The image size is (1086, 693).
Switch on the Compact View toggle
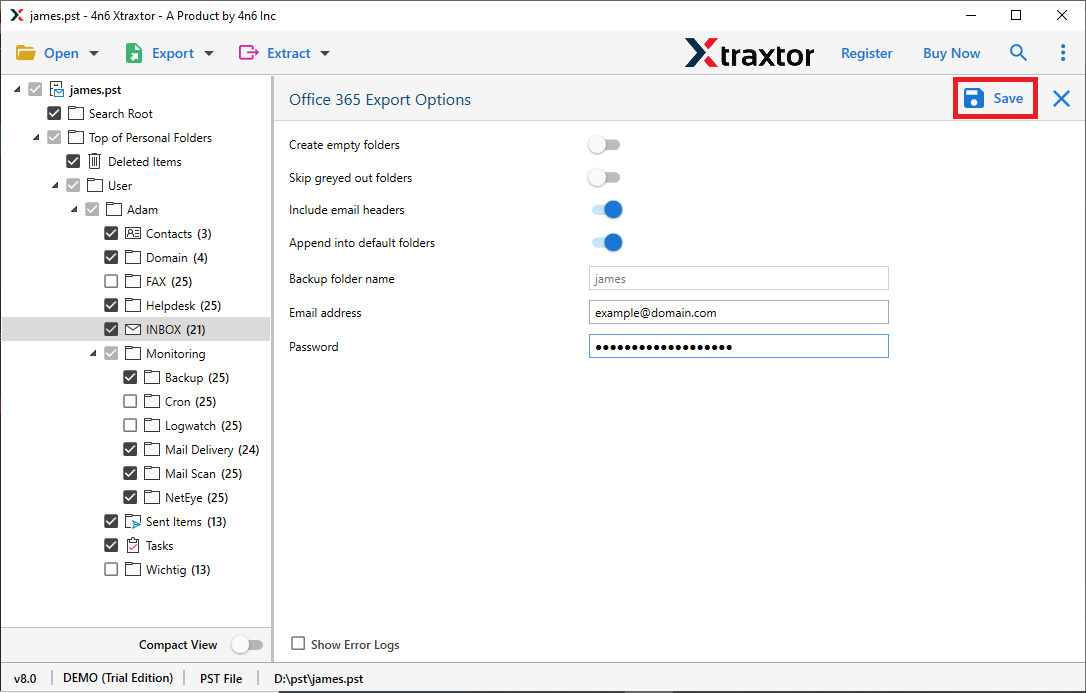247,644
